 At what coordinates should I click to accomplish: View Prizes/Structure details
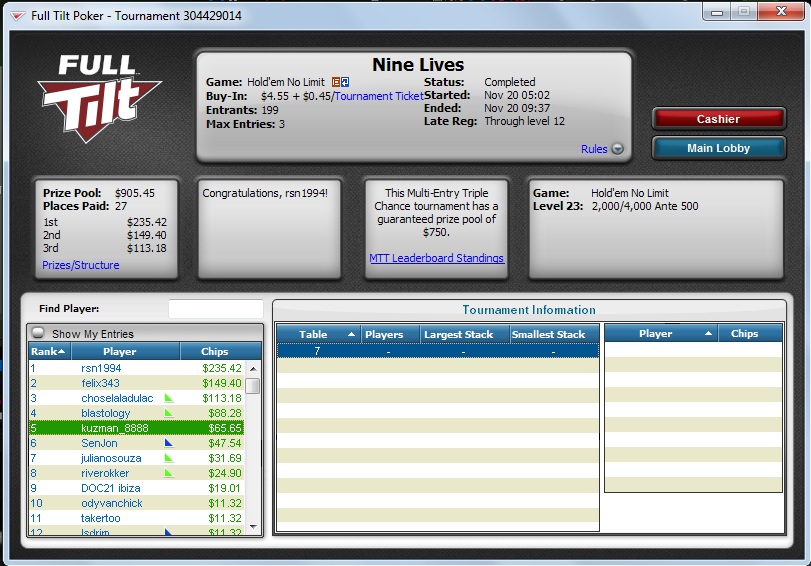pyautogui.click(x=81, y=265)
